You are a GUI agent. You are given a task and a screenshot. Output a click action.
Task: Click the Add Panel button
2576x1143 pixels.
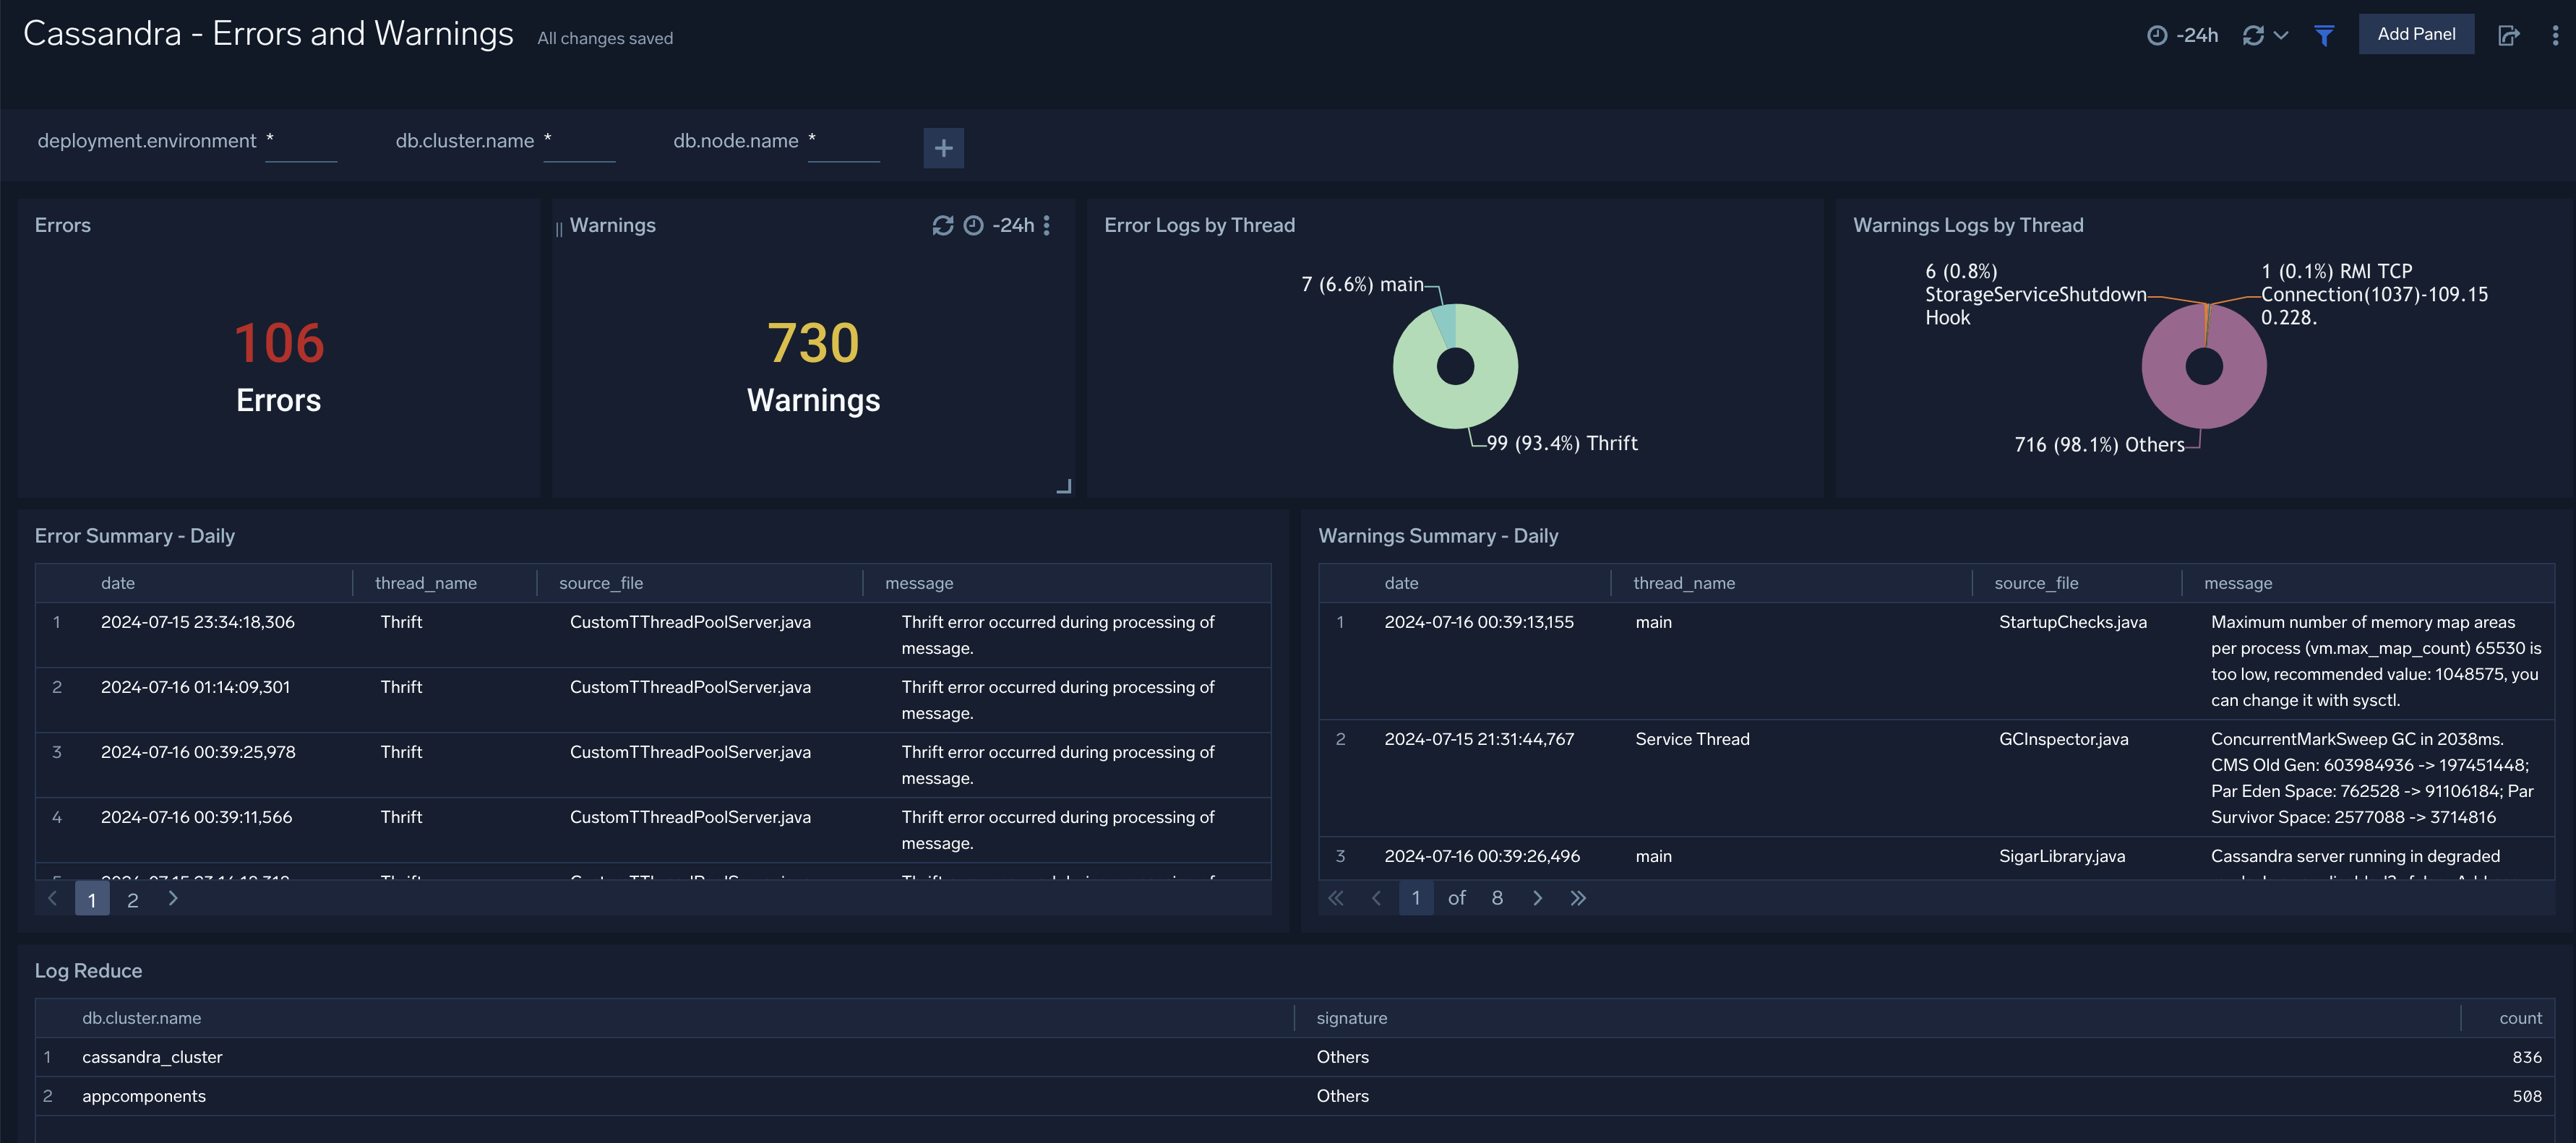[x=2415, y=34]
